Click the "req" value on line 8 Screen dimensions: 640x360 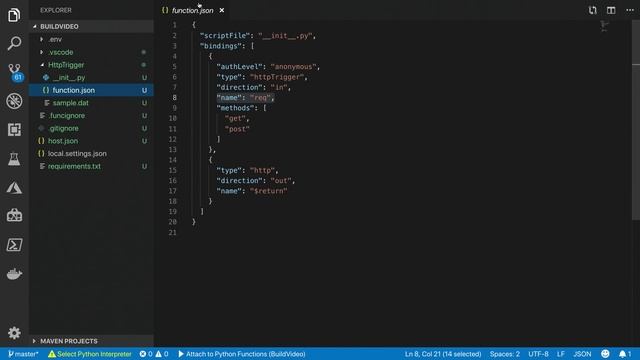click(x=260, y=98)
